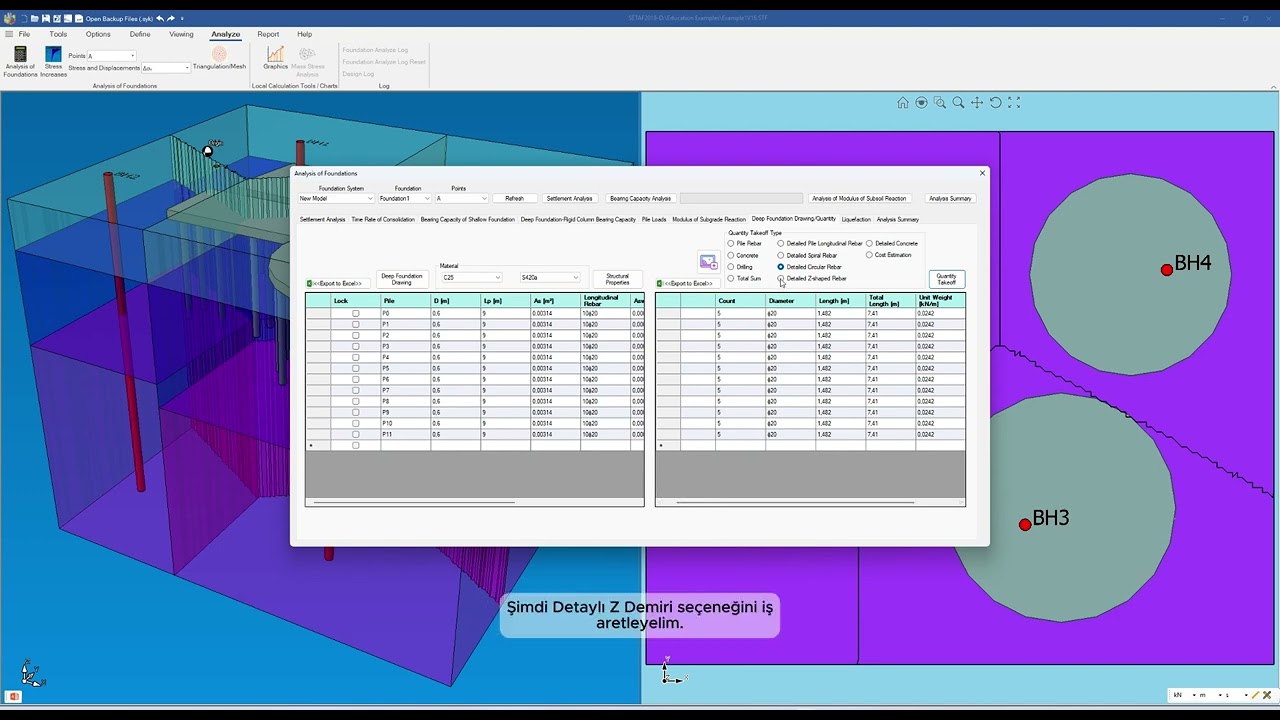
Task: Click the P3 pile name cell
Action: click(405, 347)
